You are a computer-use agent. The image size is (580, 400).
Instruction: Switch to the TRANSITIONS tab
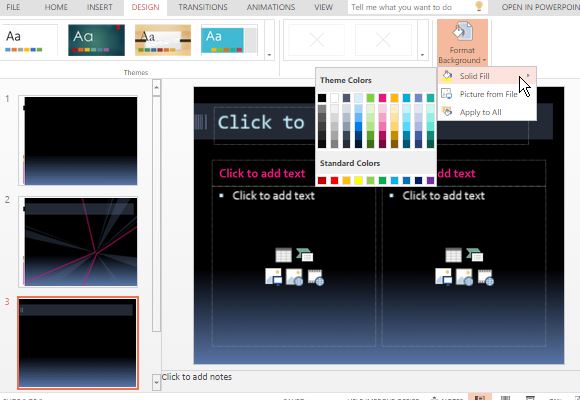coord(203,7)
